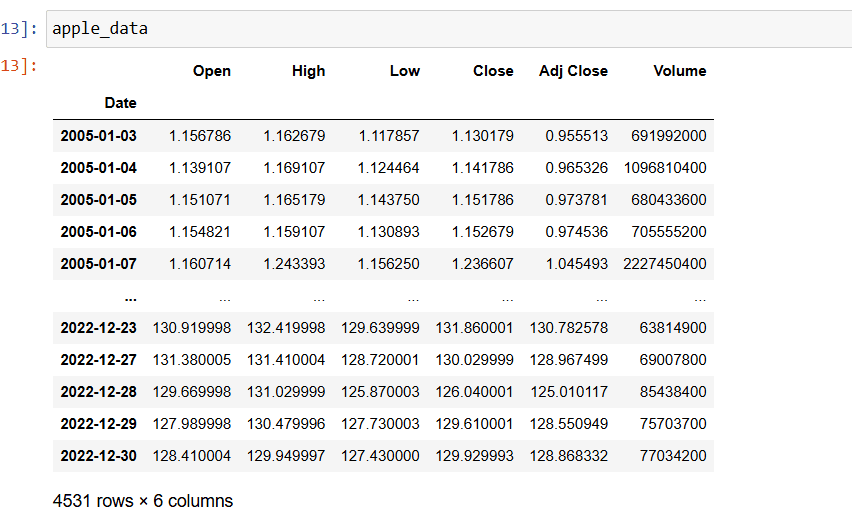
Task: Click Close value 1.130179
Action: coord(483,136)
